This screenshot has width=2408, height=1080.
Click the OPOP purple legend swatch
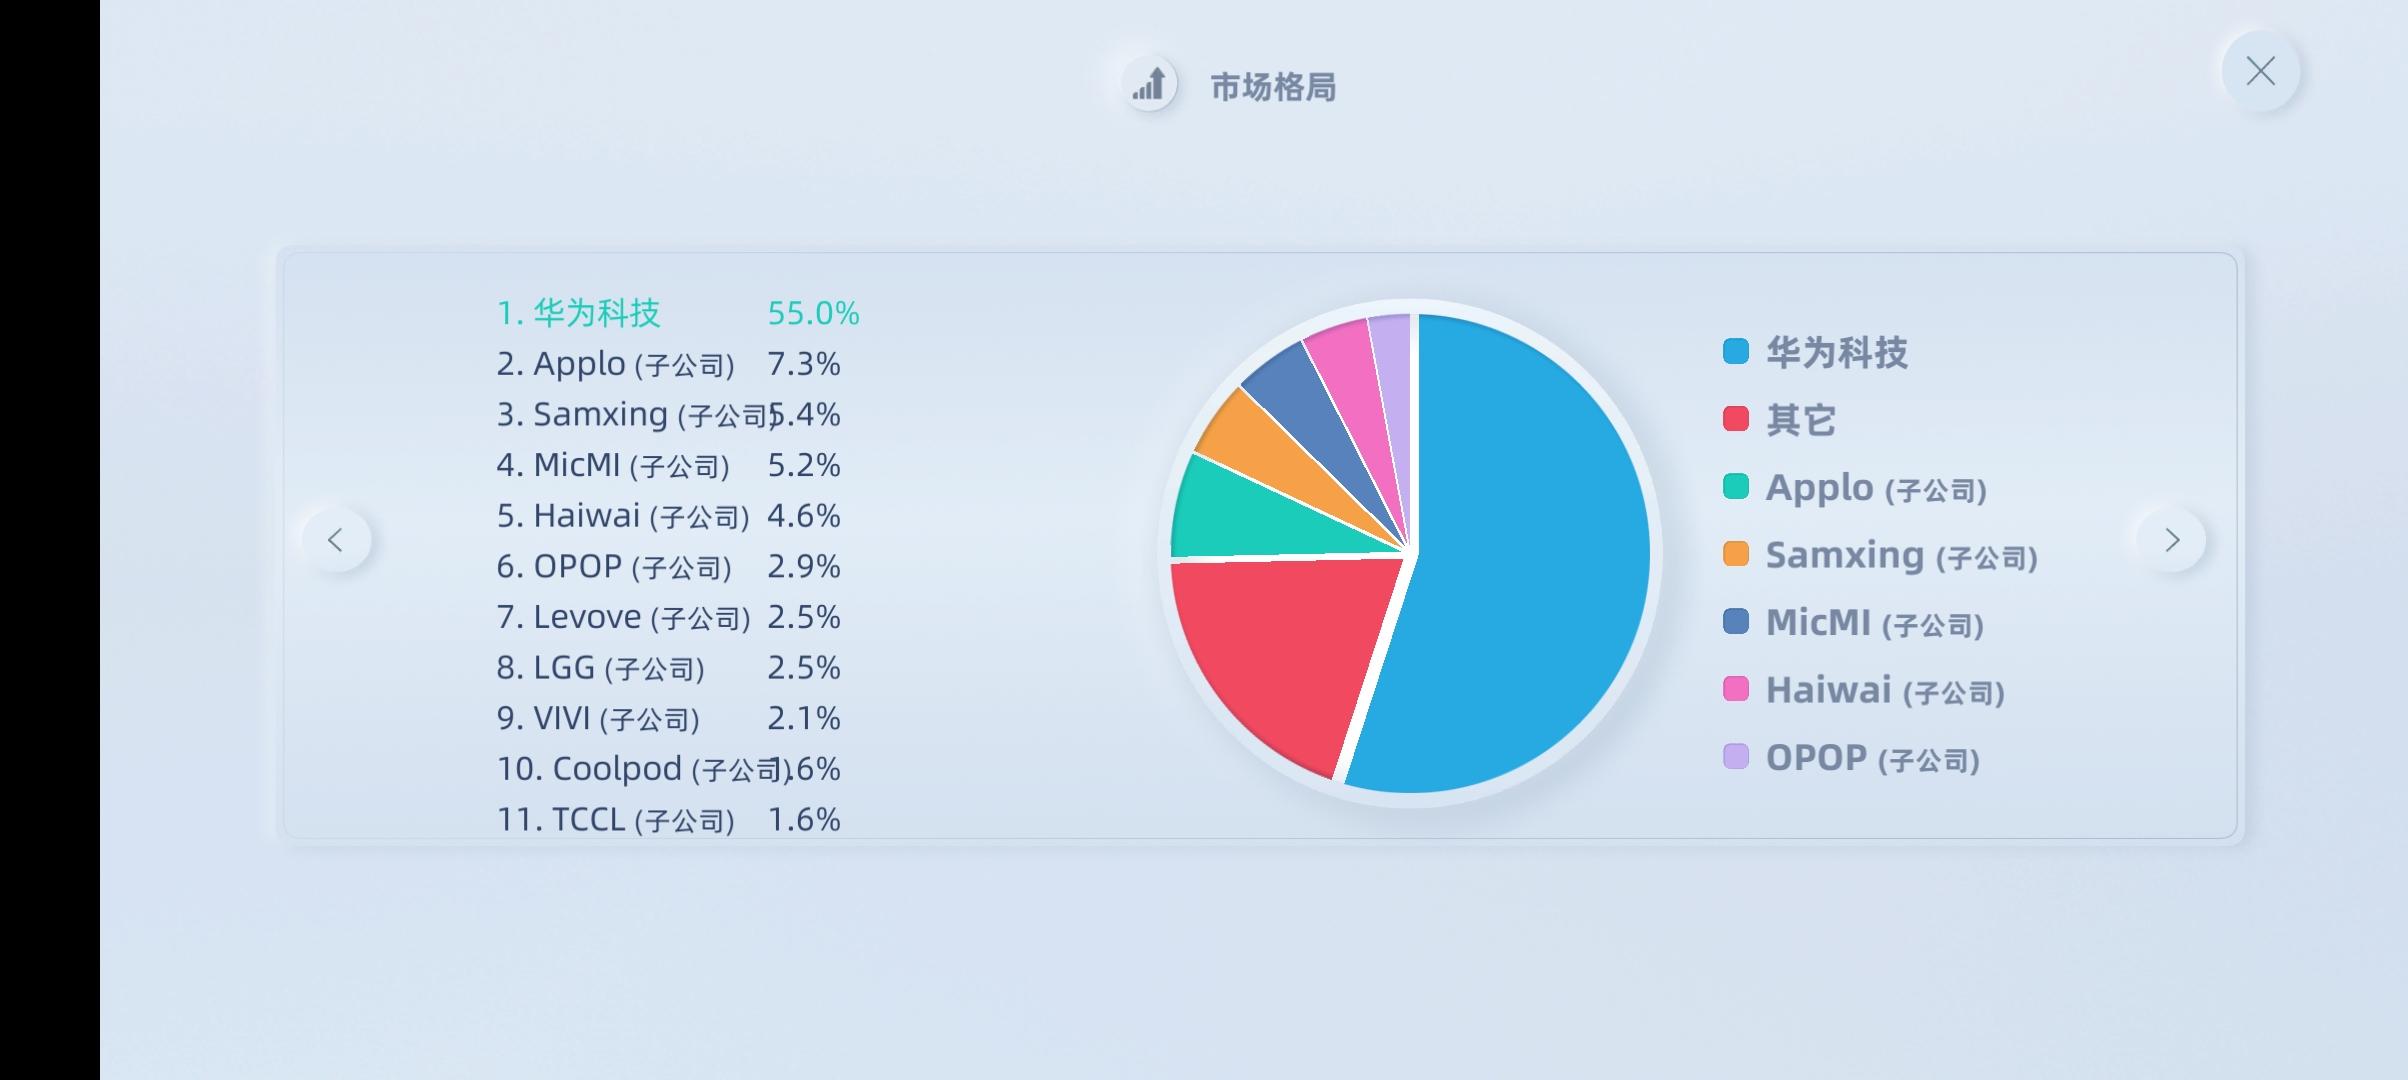pyautogui.click(x=1736, y=757)
